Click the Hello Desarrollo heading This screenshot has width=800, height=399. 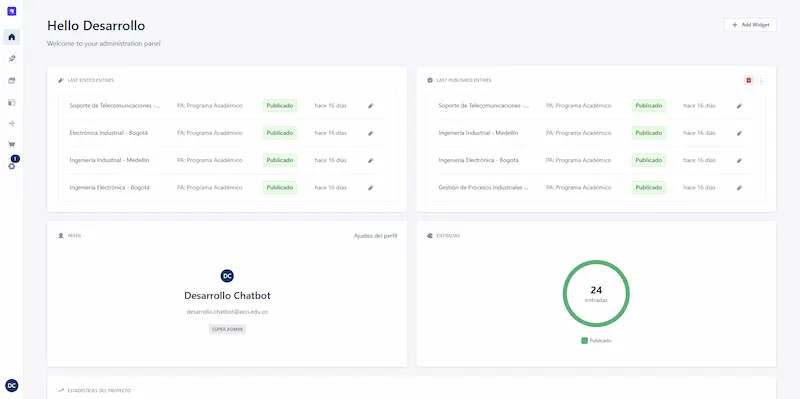[96, 26]
